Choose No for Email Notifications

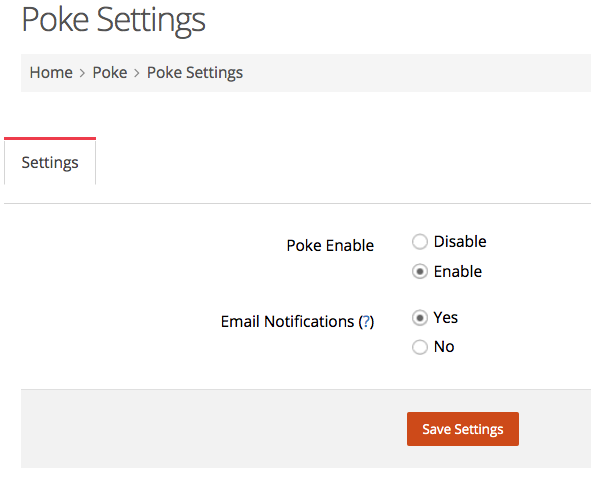420,347
